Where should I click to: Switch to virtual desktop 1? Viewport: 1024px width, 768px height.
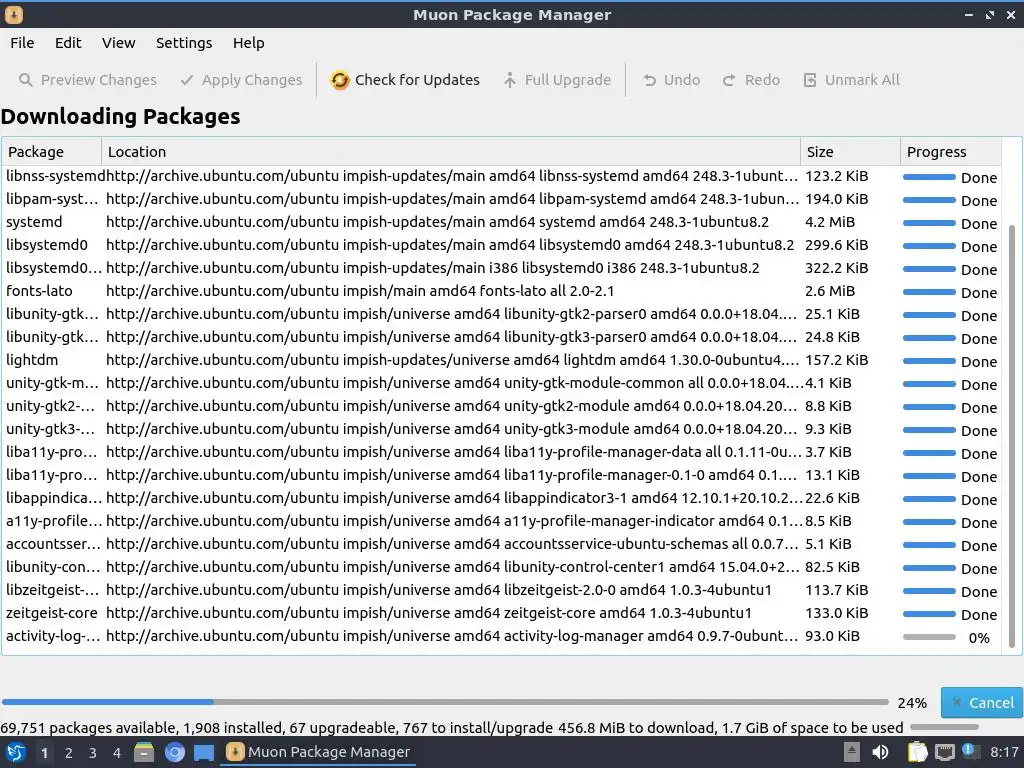[44, 753]
